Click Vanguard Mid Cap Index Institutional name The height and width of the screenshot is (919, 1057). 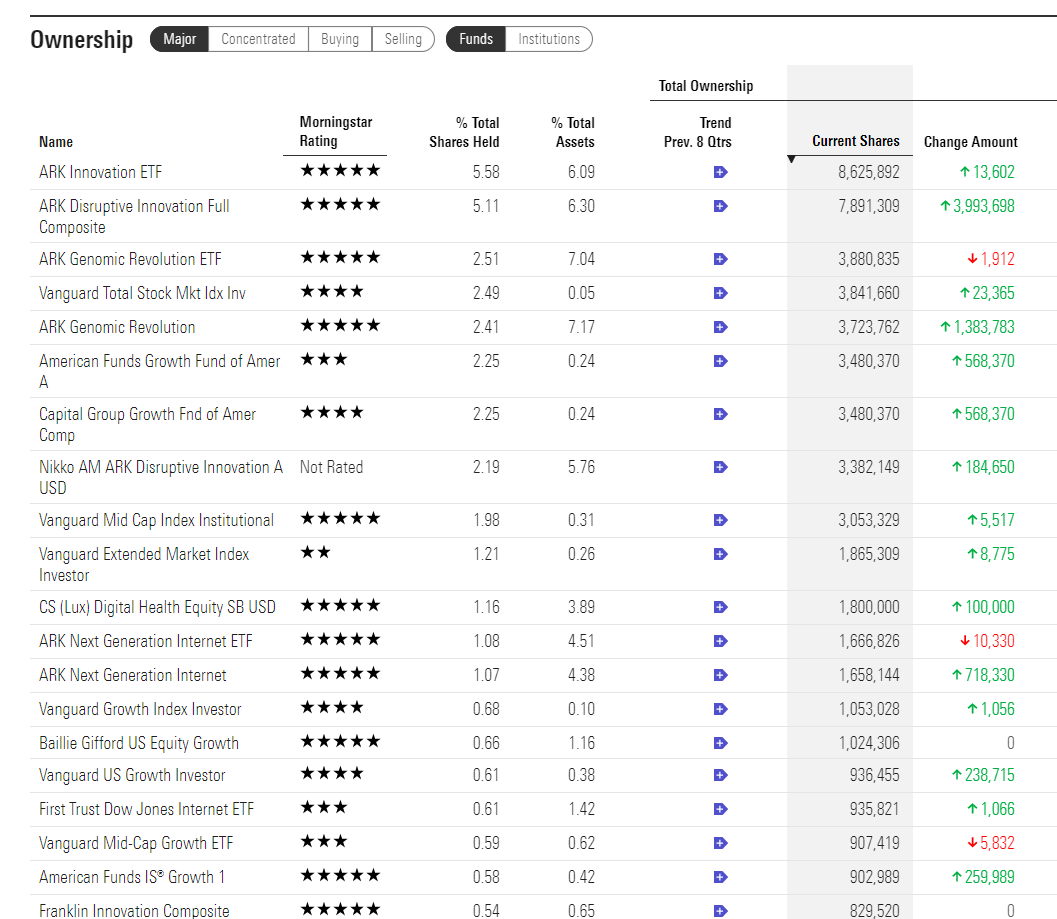tap(156, 521)
